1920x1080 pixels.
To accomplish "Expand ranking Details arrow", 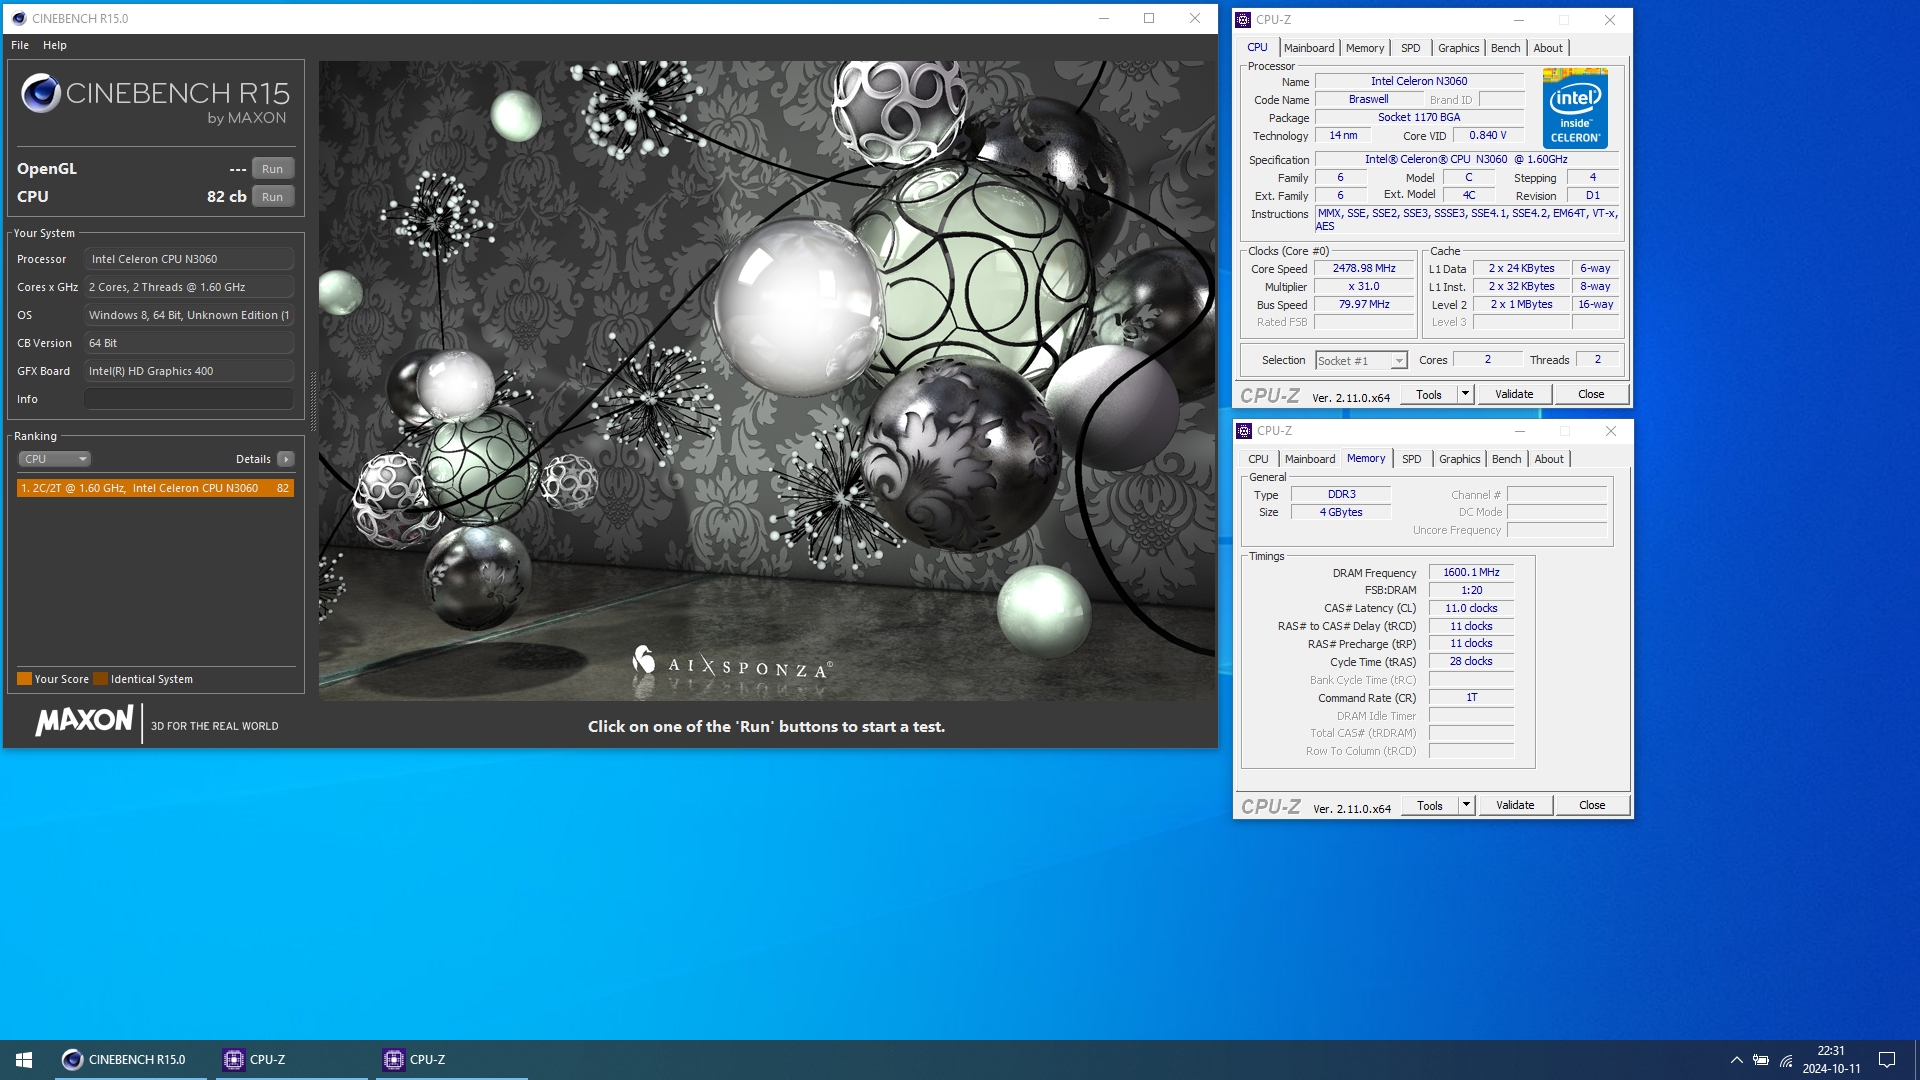I will (286, 459).
